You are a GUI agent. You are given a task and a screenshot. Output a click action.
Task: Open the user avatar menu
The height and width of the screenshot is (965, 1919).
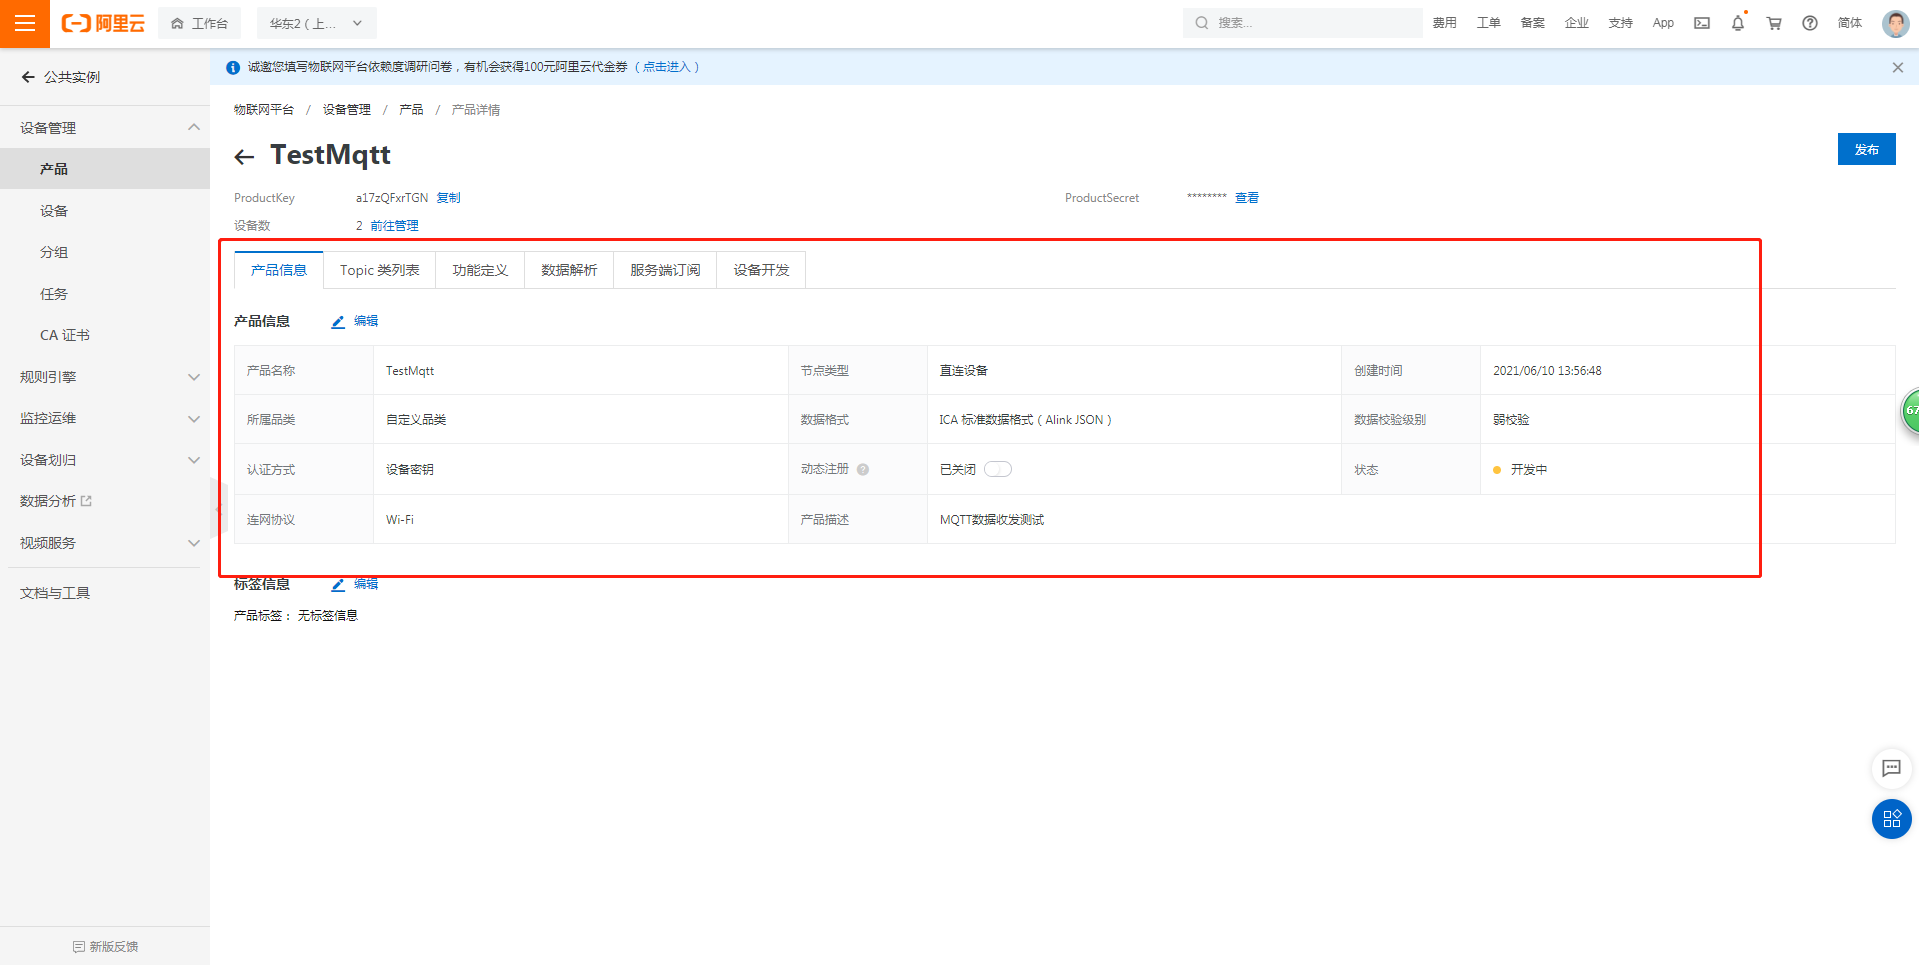click(x=1895, y=23)
